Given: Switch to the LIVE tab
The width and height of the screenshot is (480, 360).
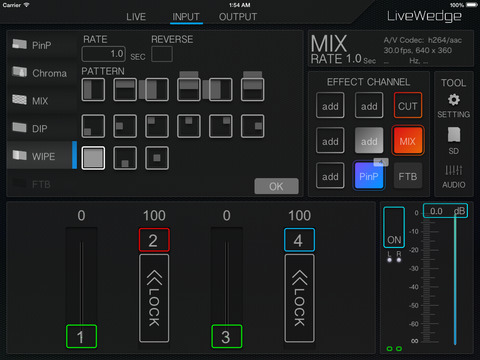Looking at the screenshot, I should tap(136, 17).
